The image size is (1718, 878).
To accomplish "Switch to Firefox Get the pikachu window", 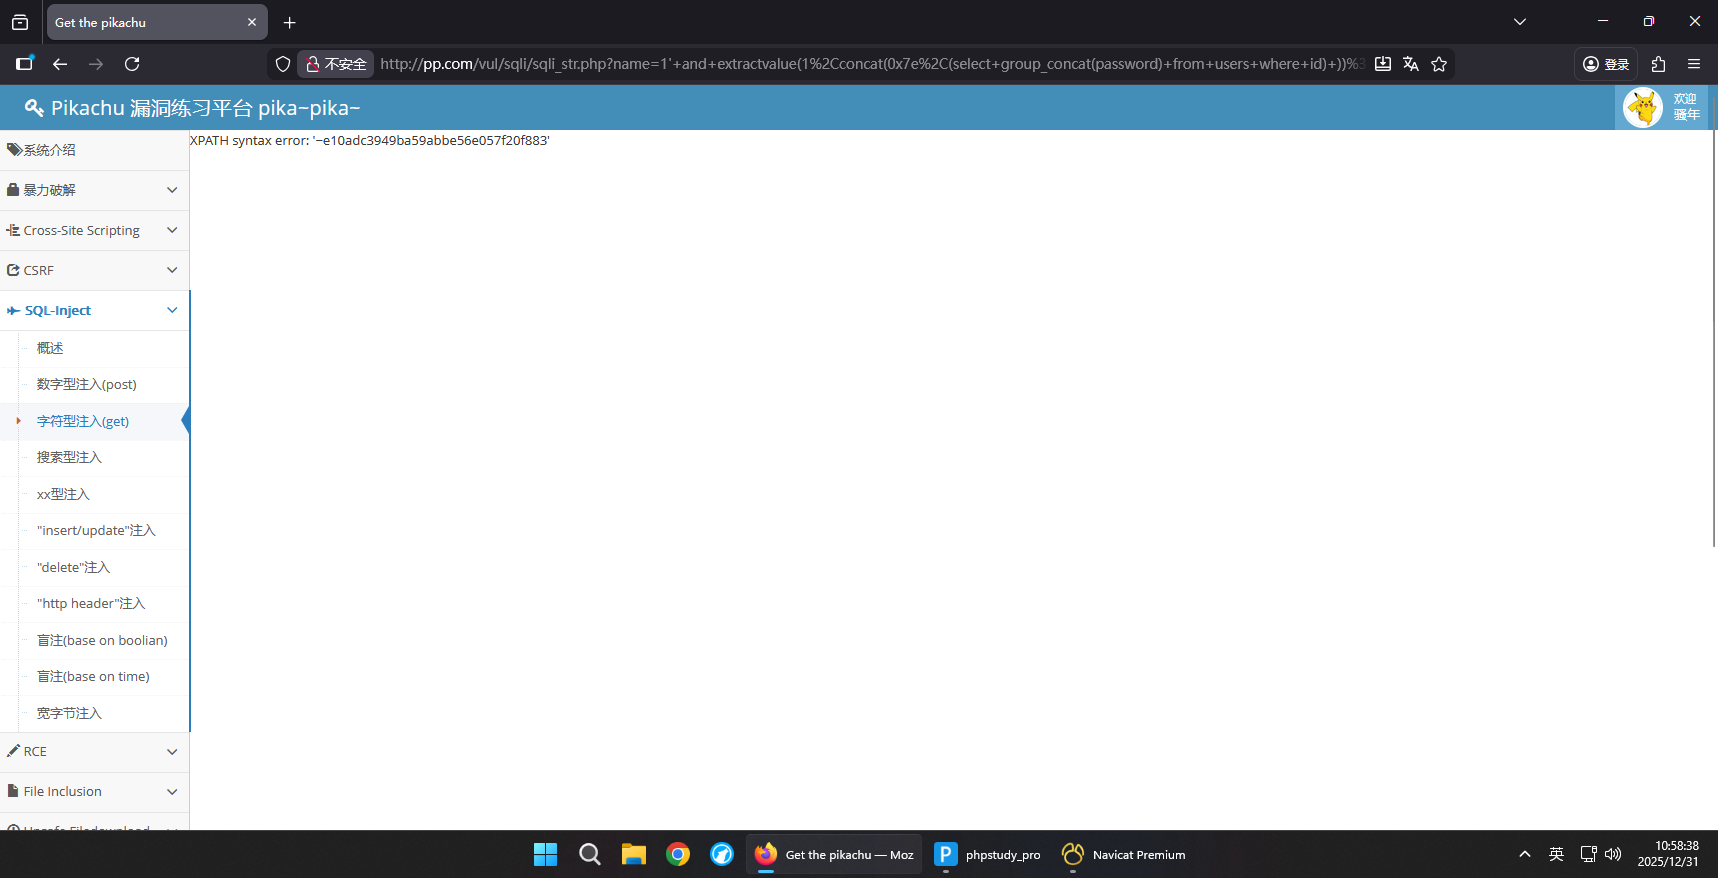I will coord(834,854).
